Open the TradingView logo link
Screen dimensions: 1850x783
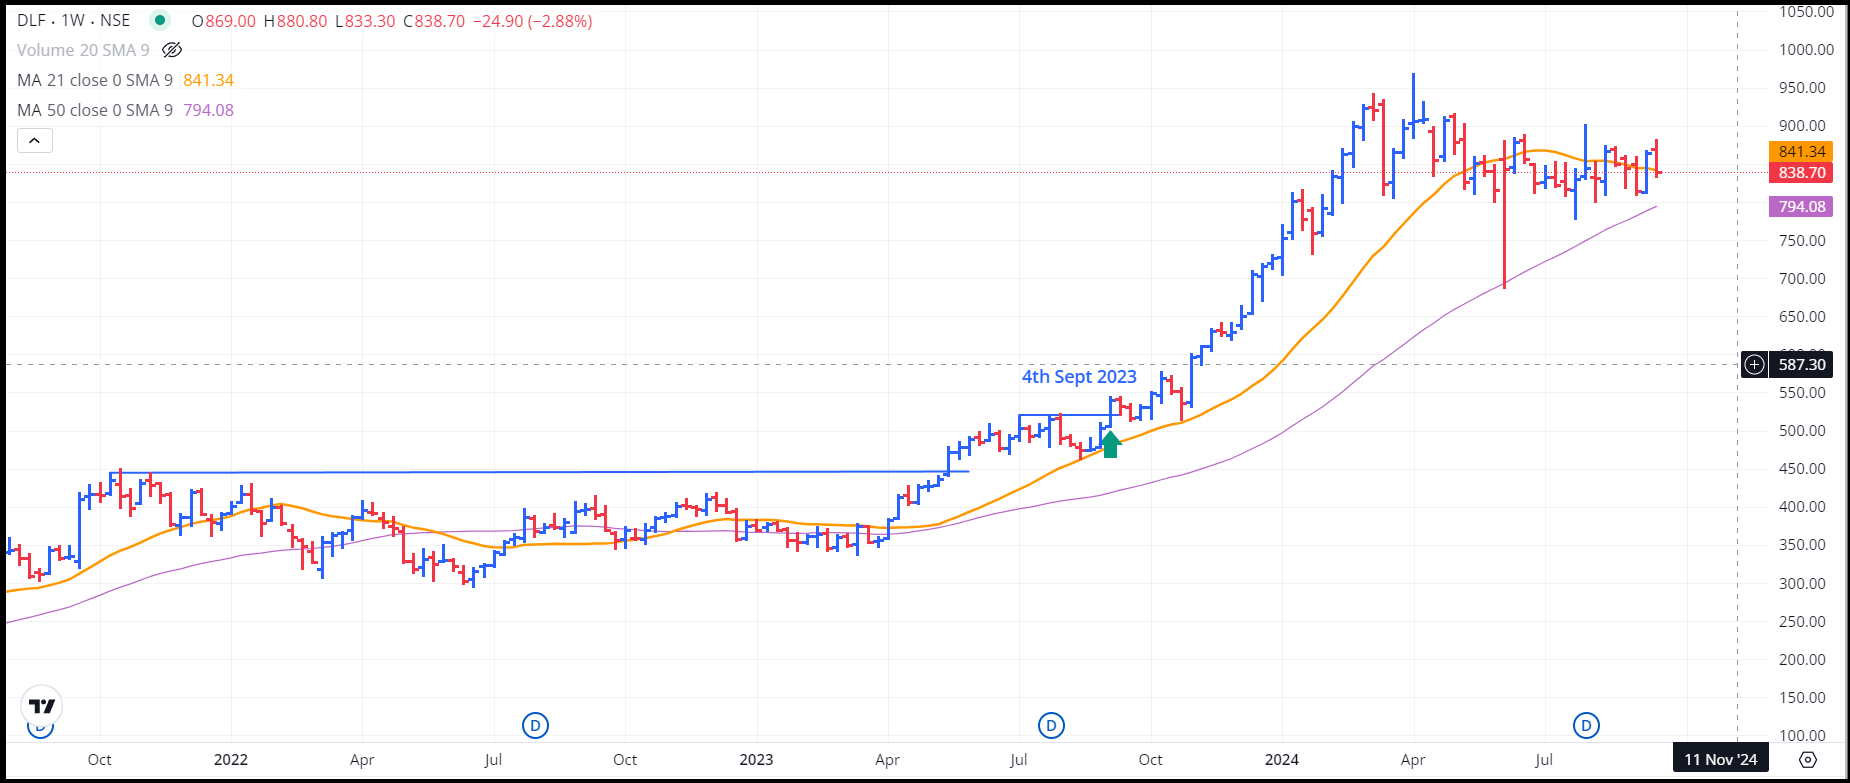click(x=42, y=706)
